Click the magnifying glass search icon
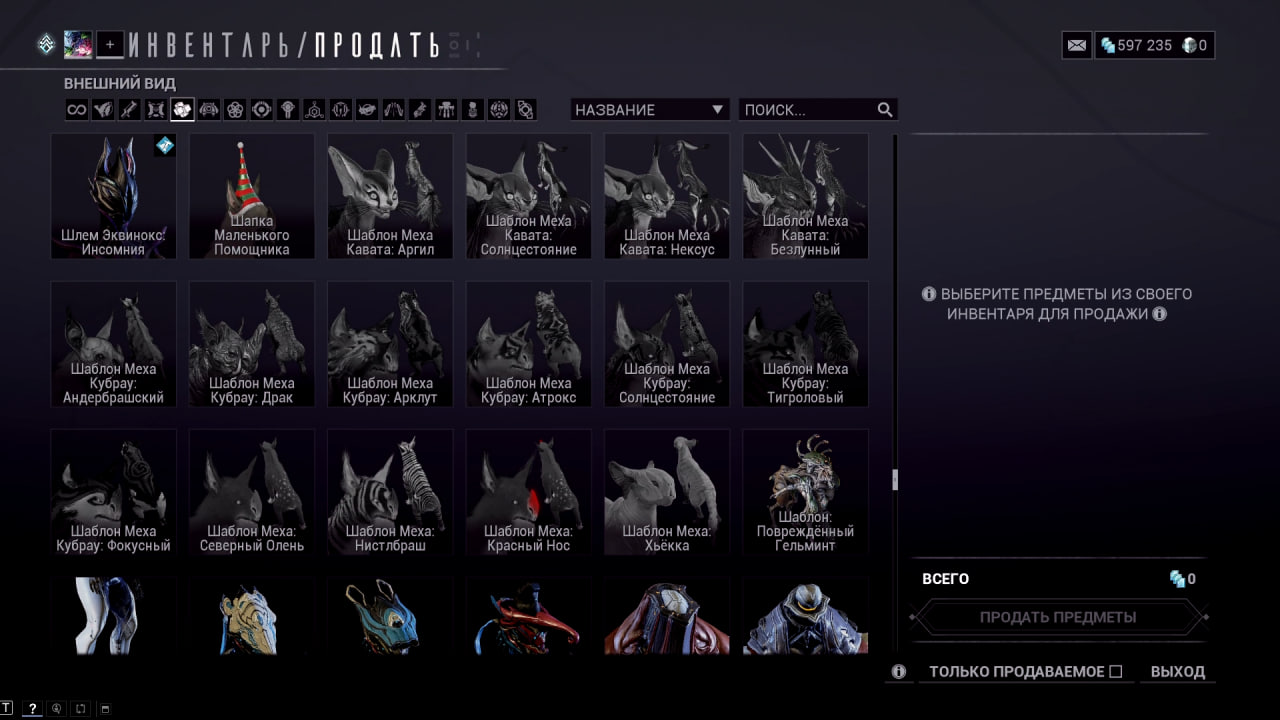Screen dimensions: 1280x720 point(885,110)
